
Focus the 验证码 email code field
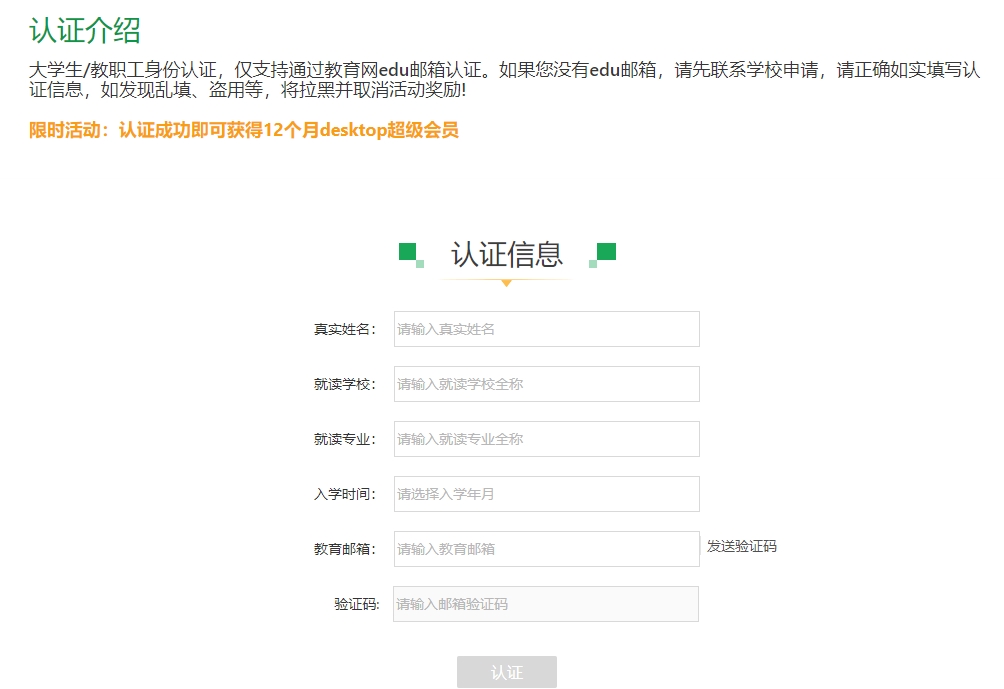click(x=545, y=604)
